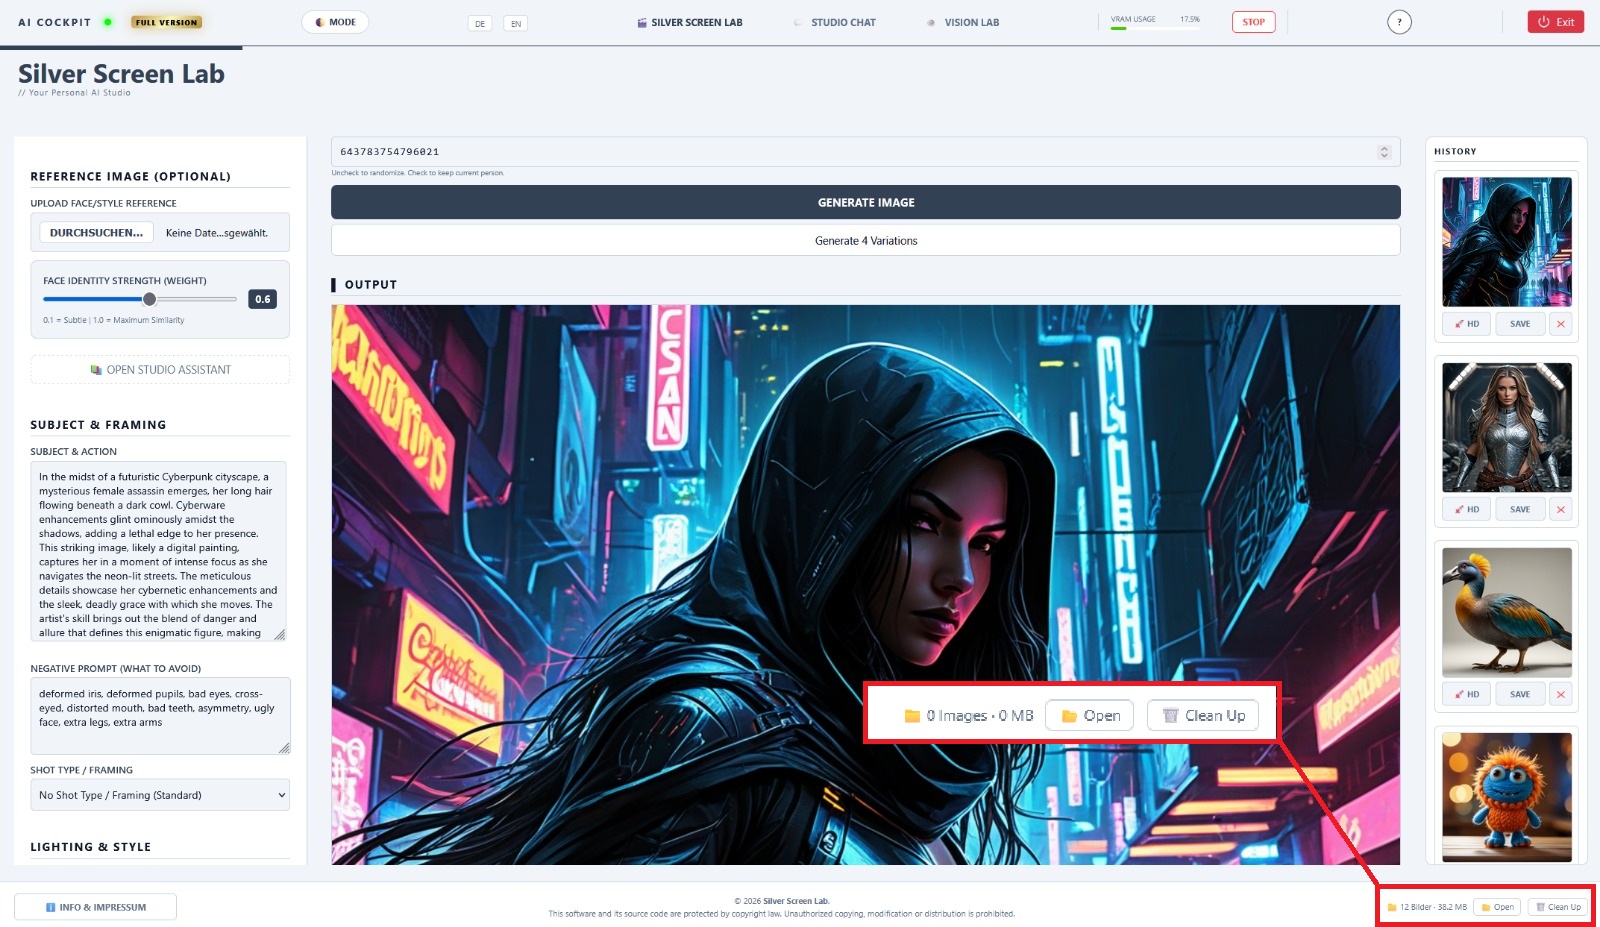Toggle the light/dark Mode switch

335,22
